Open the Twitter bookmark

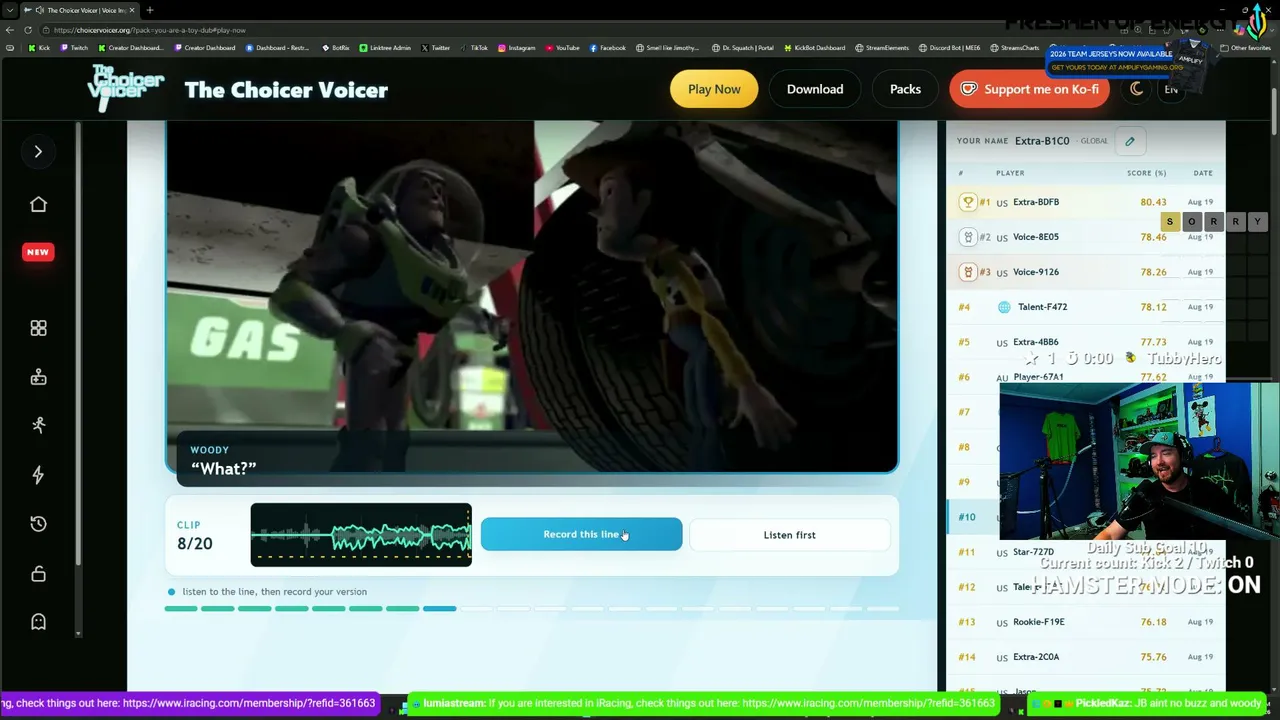pyautogui.click(x=435, y=48)
